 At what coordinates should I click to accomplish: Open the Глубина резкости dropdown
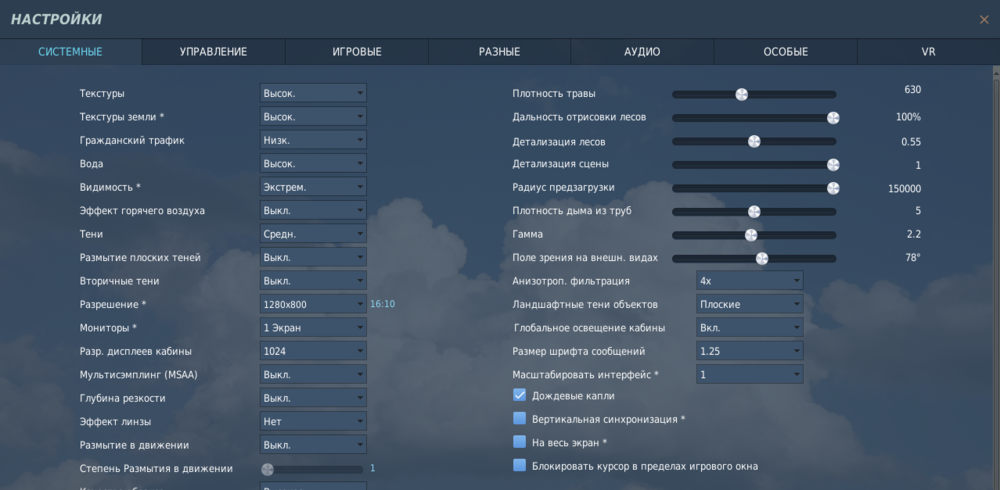[313, 398]
